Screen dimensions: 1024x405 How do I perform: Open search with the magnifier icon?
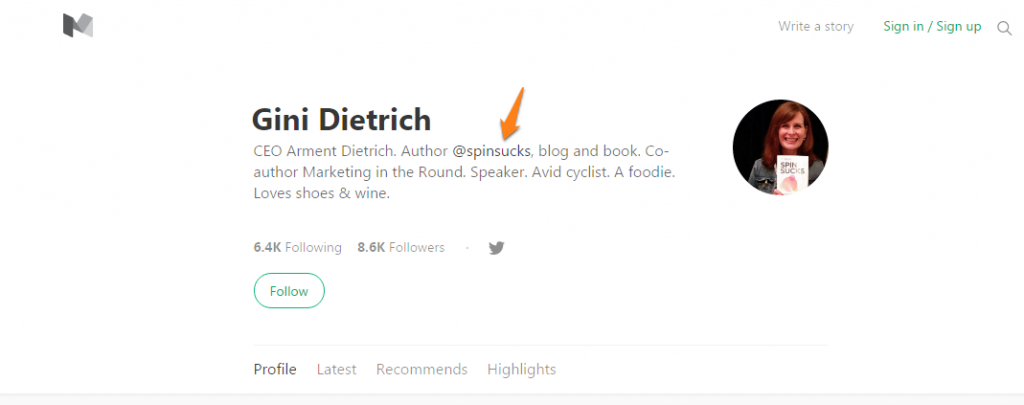click(x=1004, y=28)
